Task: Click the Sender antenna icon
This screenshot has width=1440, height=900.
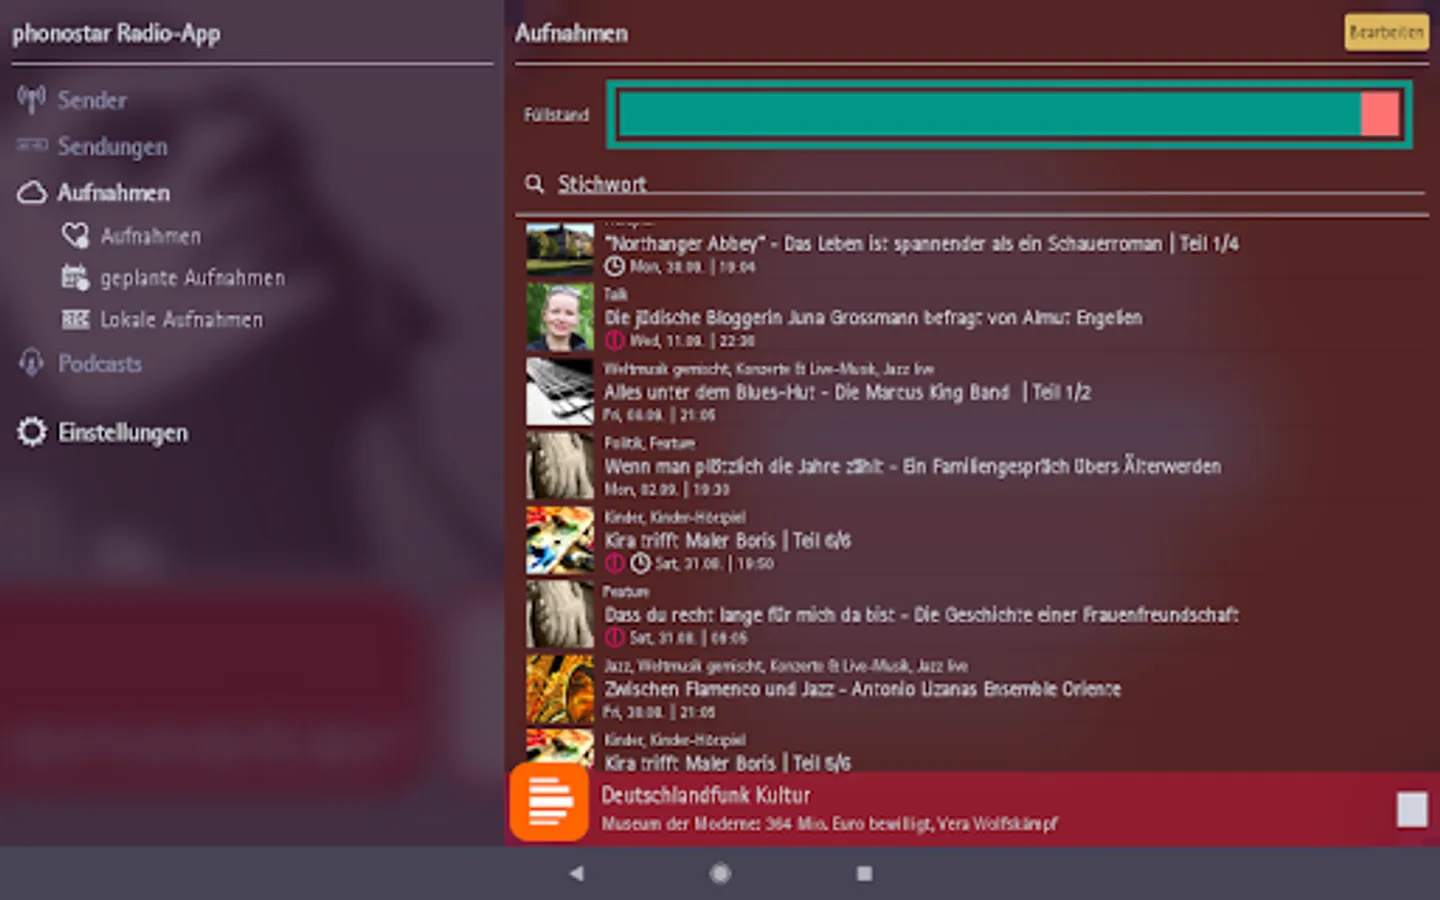Action: (x=32, y=99)
